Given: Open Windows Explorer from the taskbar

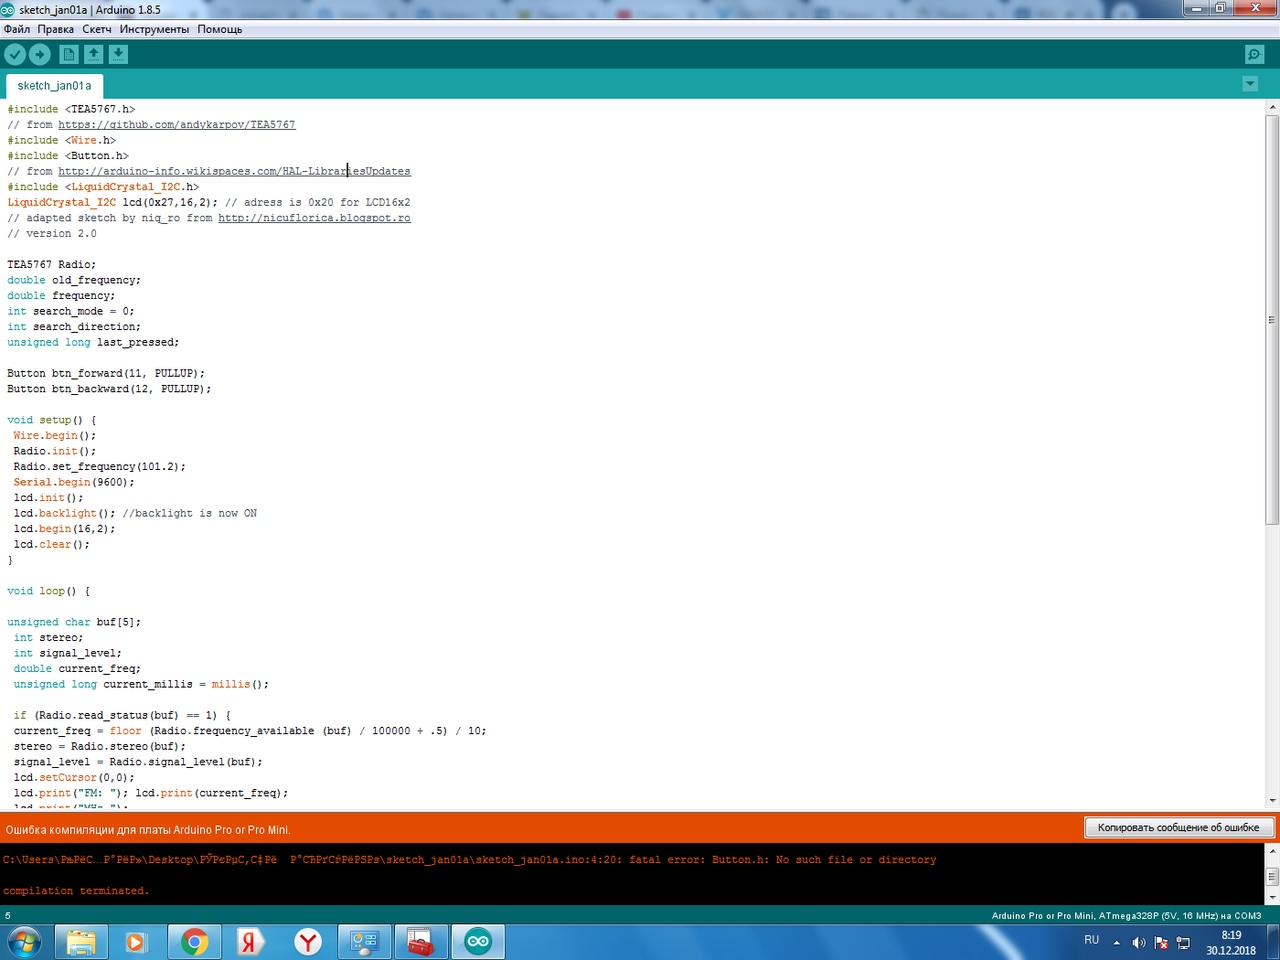Looking at the screenshot, I should click(x=81, y=942).
